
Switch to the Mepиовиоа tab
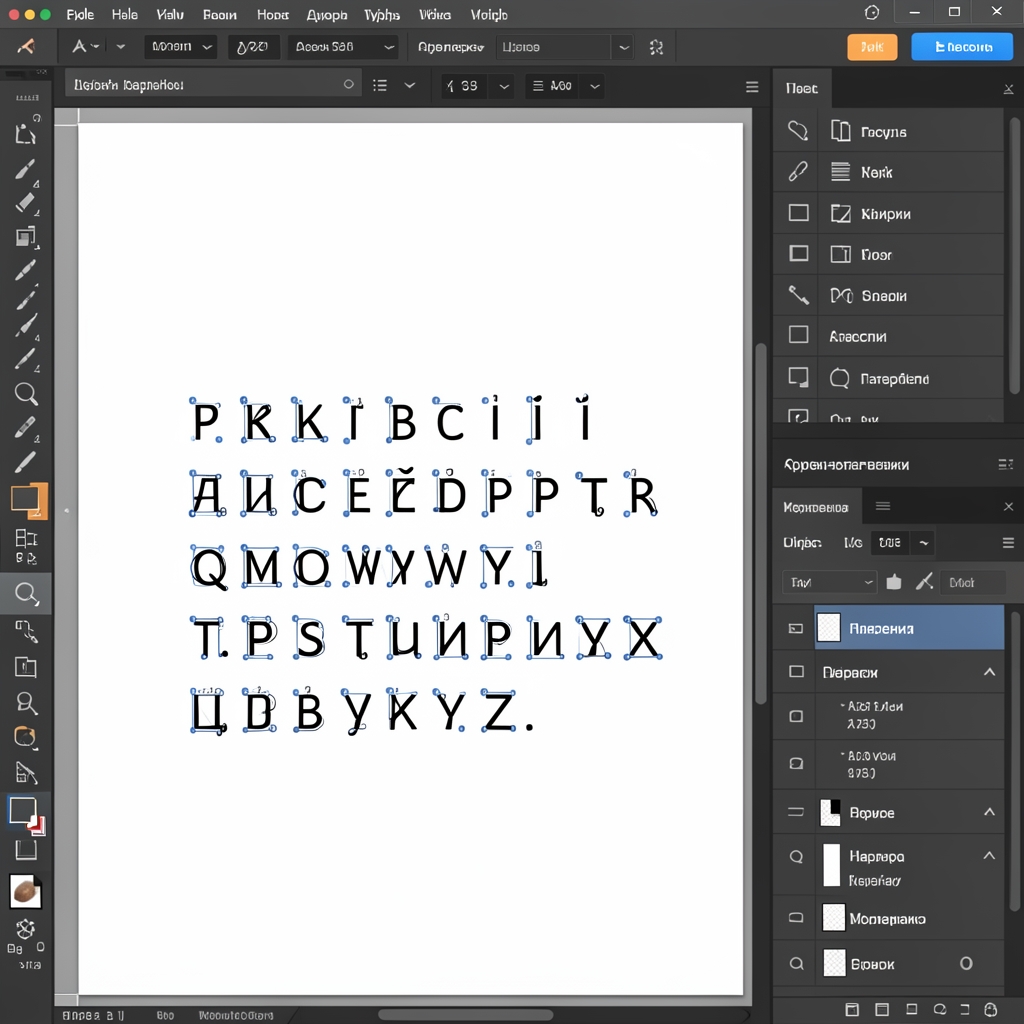pos(816,507)
